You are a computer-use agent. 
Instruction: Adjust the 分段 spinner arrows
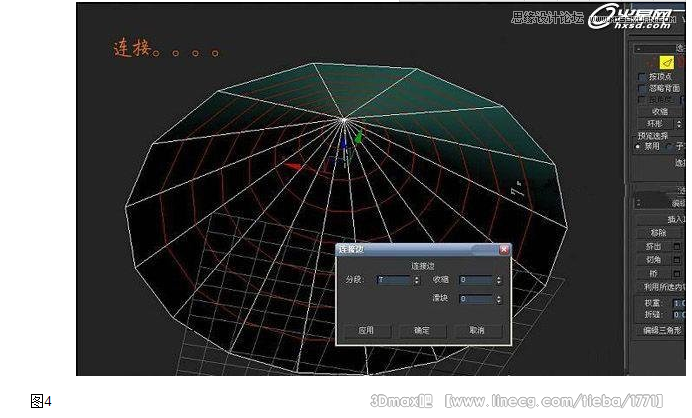(x=416, y=280)
